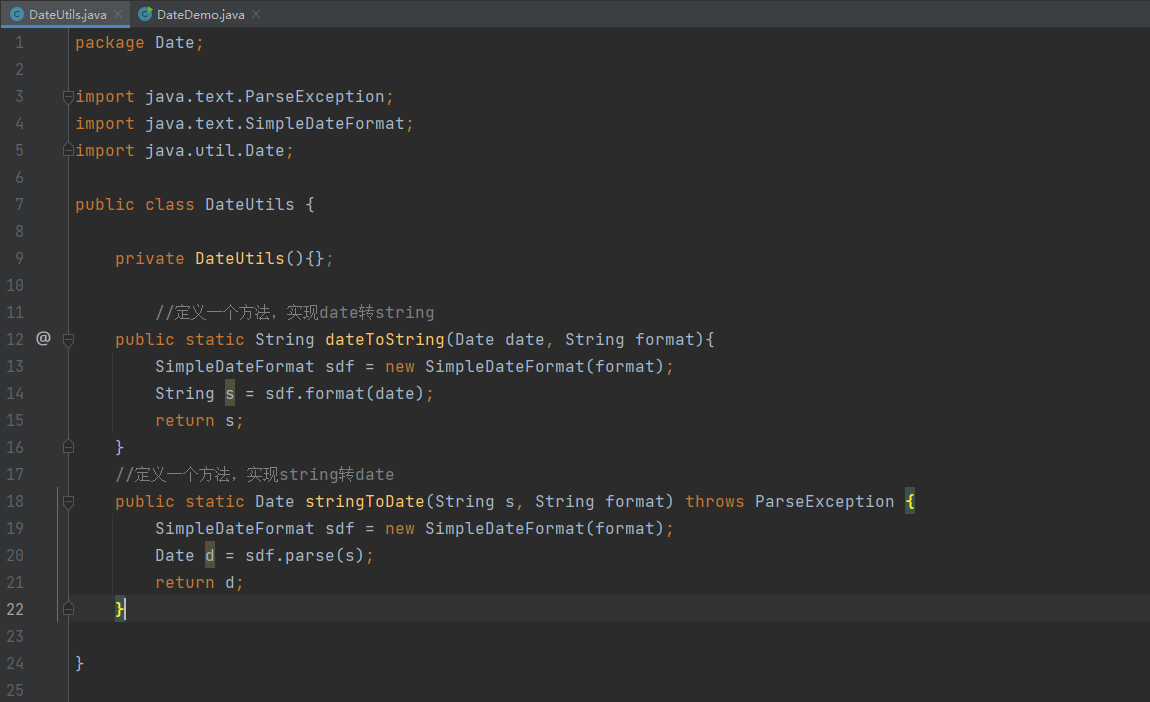Click the highlighted variable s on line 14
Image resolution: width=1150 pixels, height=702 pixels.
230,394
